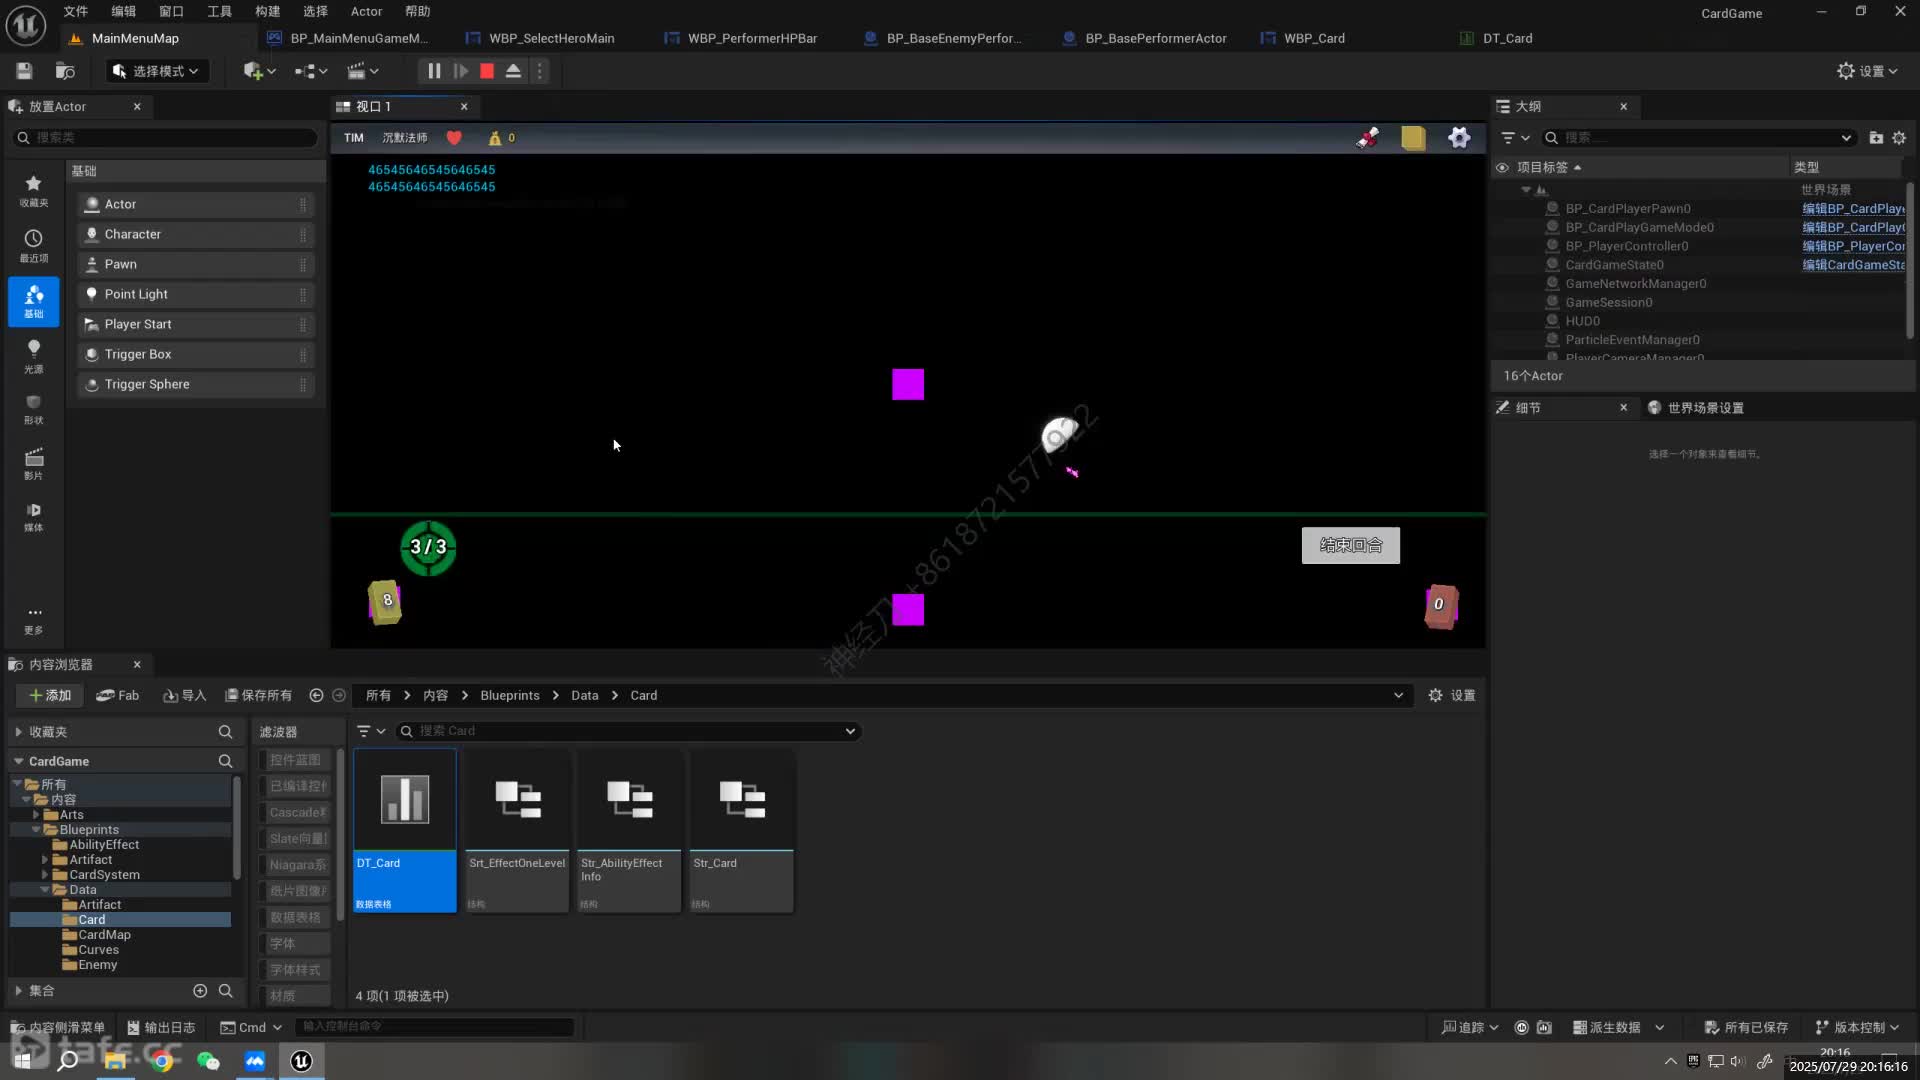
Task: Expand the Collections section
Action: [x=19, y=991]
